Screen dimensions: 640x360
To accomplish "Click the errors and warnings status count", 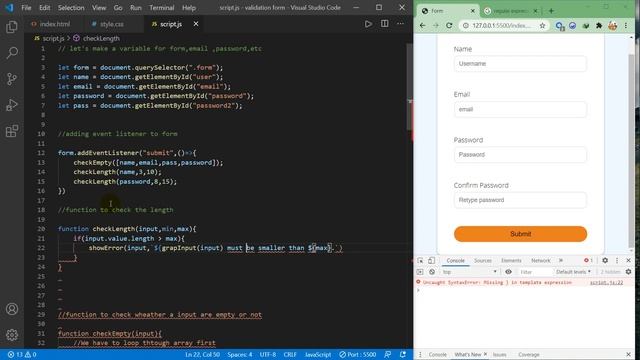I will tap(22, 354).
